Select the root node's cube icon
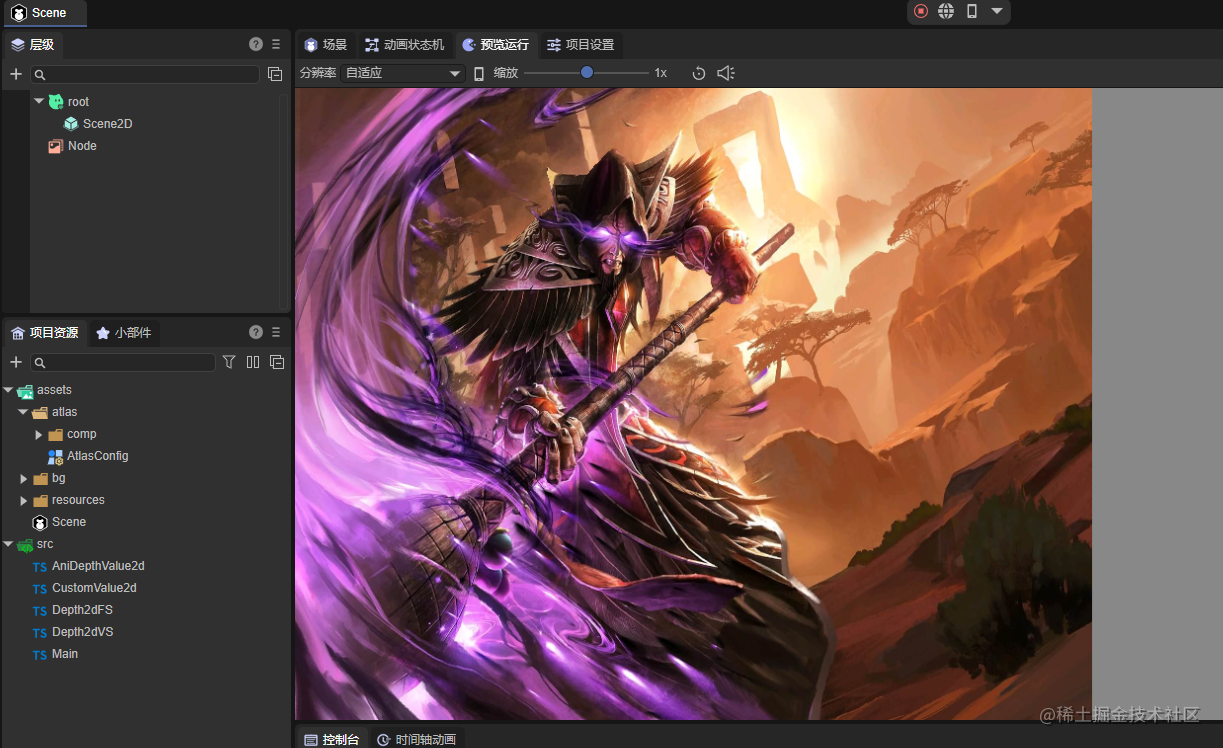Viewport: 1223px width, 748px height. (x=56, y=101)
